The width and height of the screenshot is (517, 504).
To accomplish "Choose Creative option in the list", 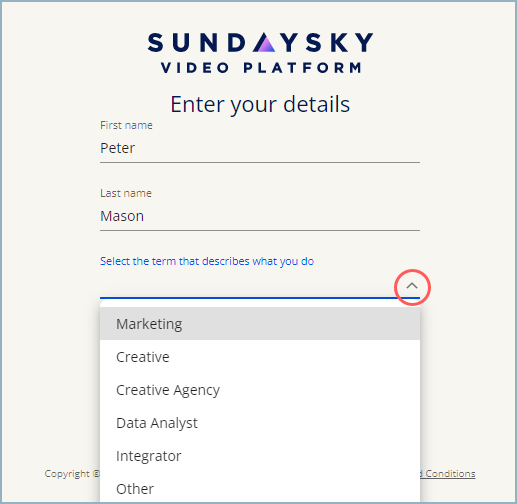I will point(260,357).
